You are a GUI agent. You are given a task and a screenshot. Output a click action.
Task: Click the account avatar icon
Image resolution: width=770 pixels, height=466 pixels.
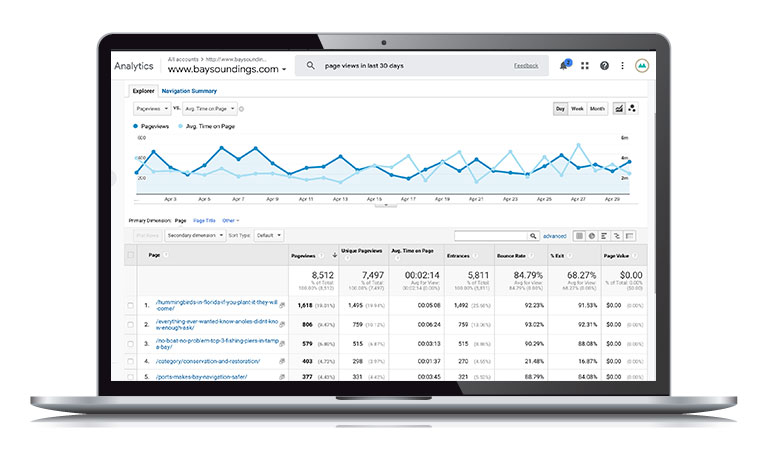641,66
